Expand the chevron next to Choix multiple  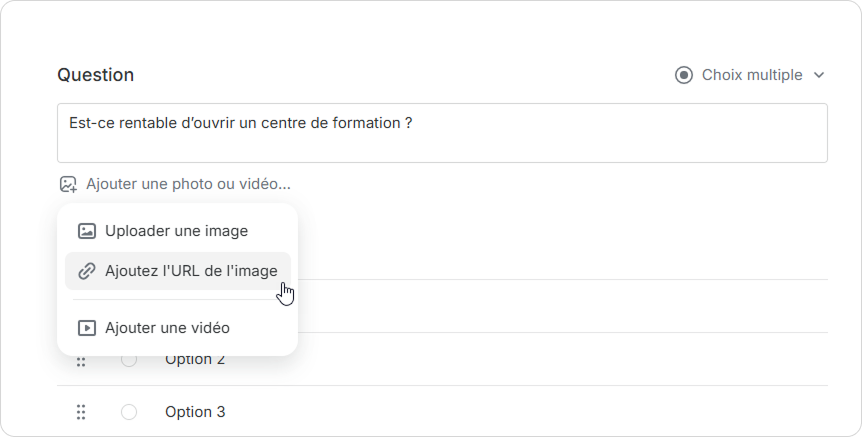pyautogui.click(x=819, y=75)
